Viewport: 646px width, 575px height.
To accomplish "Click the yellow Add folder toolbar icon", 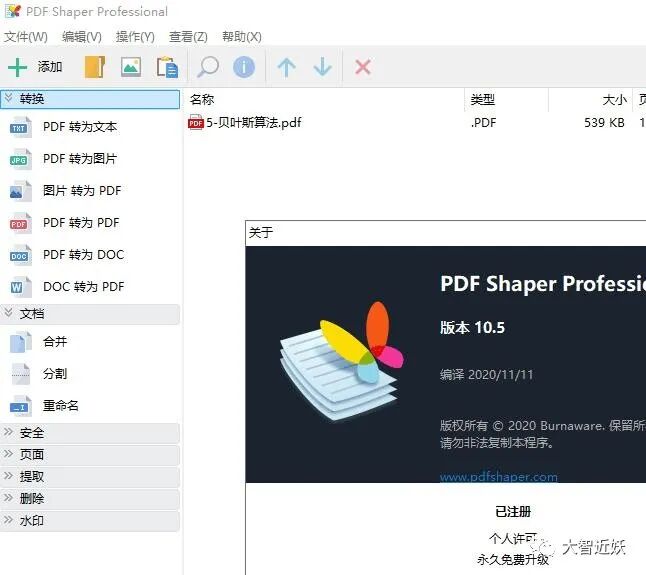I will [95, 67].
